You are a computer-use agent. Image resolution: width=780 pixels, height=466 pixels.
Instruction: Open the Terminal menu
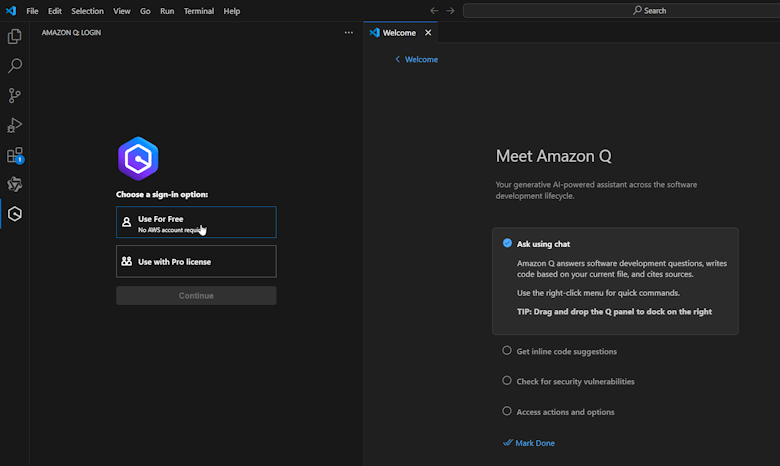[198, 11]
